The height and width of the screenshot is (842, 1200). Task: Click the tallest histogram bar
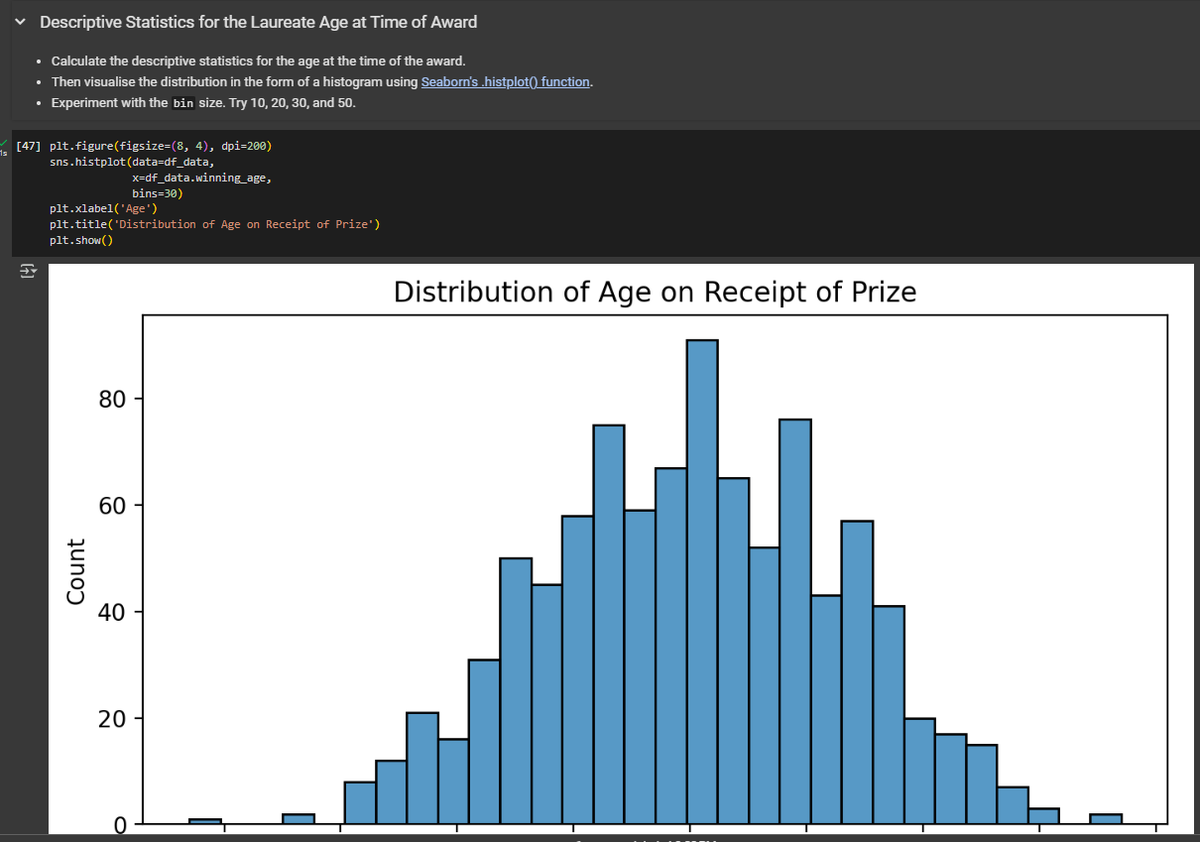coord(702,582)
